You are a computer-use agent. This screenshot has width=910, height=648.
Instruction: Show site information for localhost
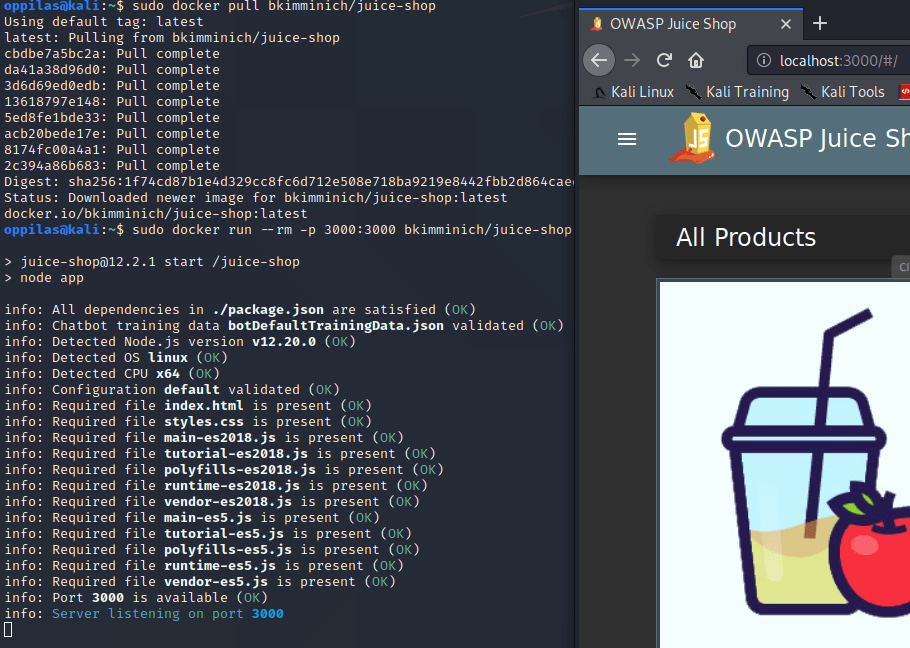[765, 60]
